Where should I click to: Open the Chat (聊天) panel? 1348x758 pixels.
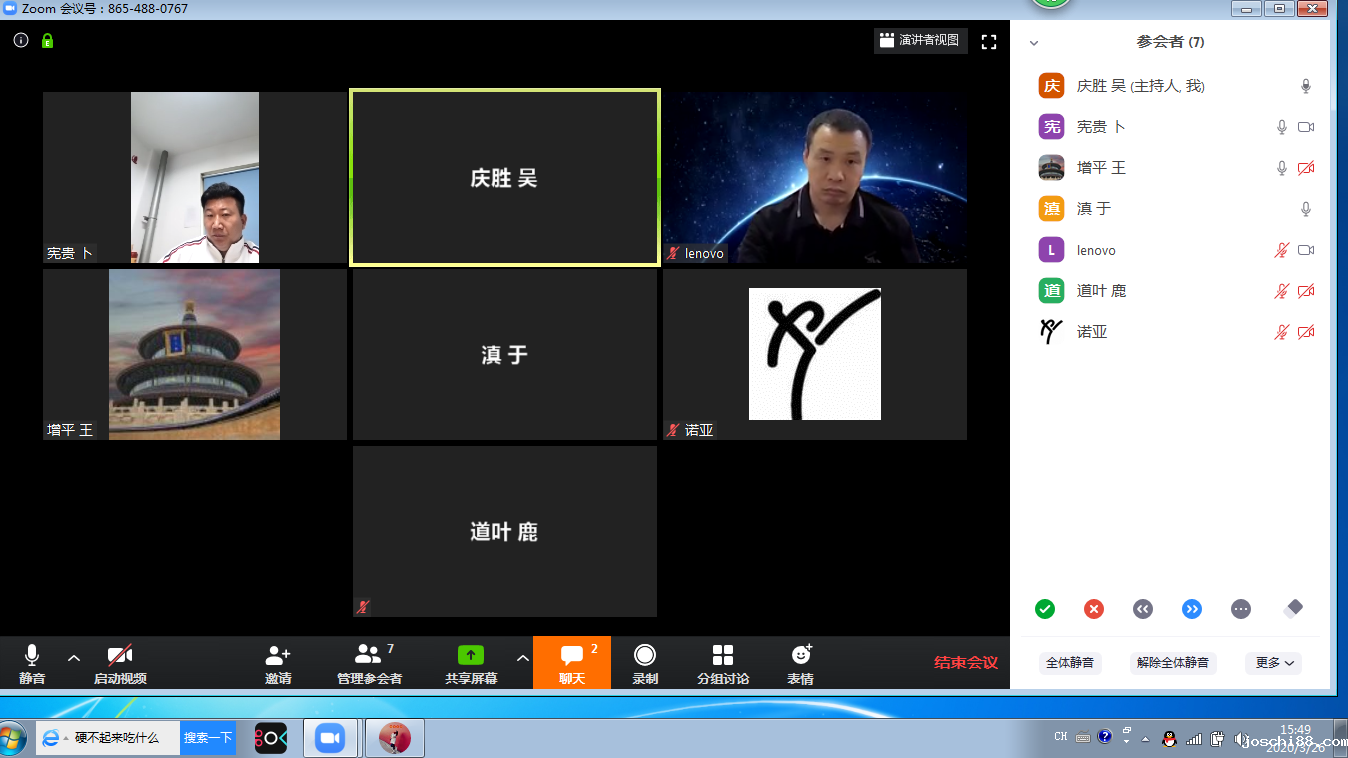point(572,656)
